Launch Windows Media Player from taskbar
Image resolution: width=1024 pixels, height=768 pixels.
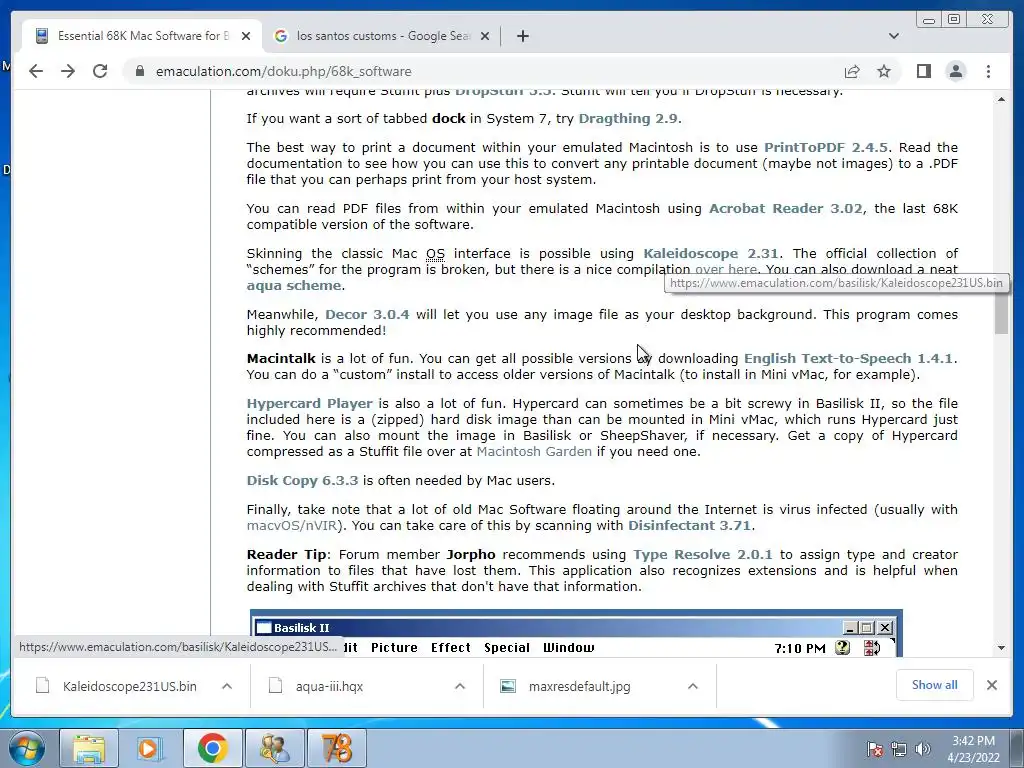click(150, 748)
